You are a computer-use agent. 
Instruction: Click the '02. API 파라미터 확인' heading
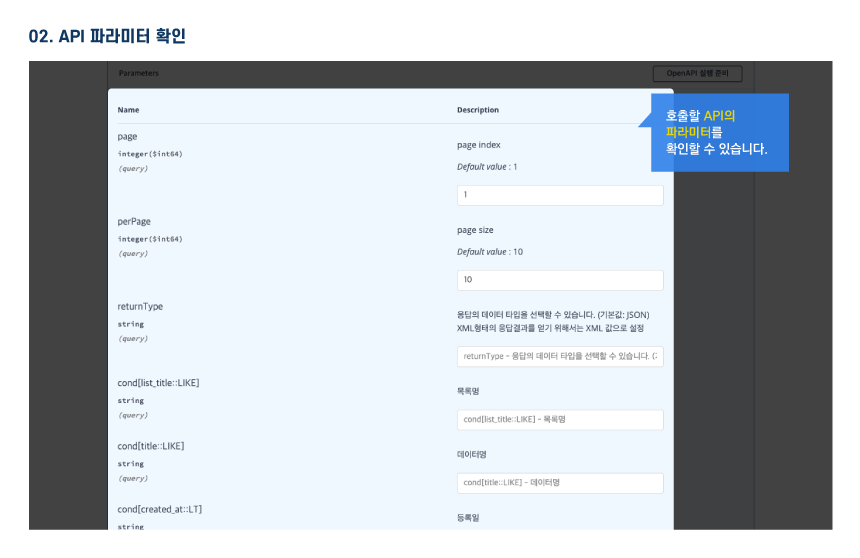pos(107,37)
